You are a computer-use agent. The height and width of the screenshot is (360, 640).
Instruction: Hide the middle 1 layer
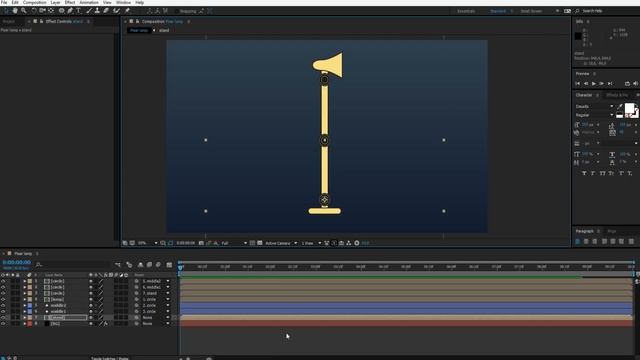coord(3,311)
